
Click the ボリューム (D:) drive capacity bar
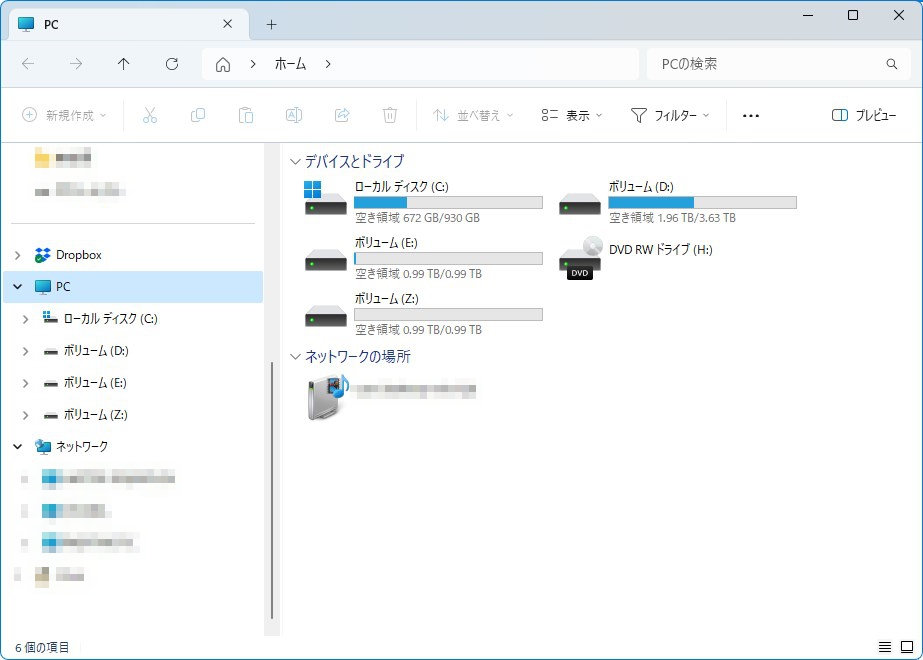[x=702, y=202]
